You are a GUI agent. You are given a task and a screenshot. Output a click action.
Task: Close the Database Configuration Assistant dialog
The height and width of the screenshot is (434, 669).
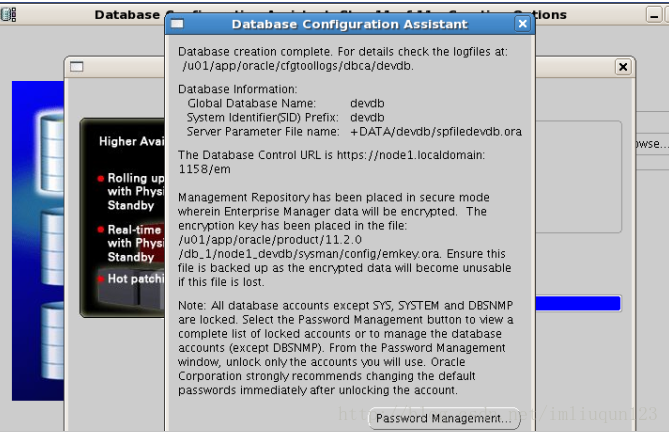[522, 24]
